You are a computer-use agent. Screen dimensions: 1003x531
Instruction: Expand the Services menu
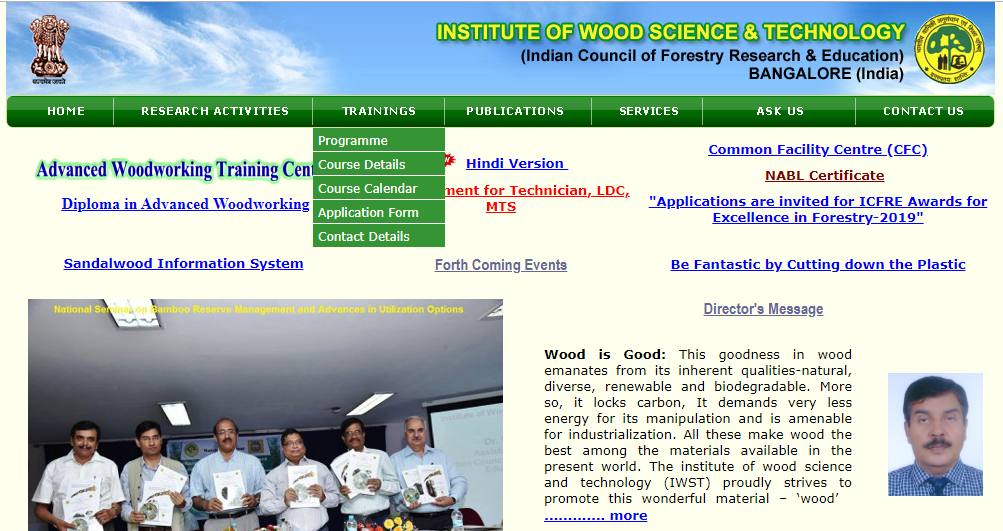tap(649, 111)
